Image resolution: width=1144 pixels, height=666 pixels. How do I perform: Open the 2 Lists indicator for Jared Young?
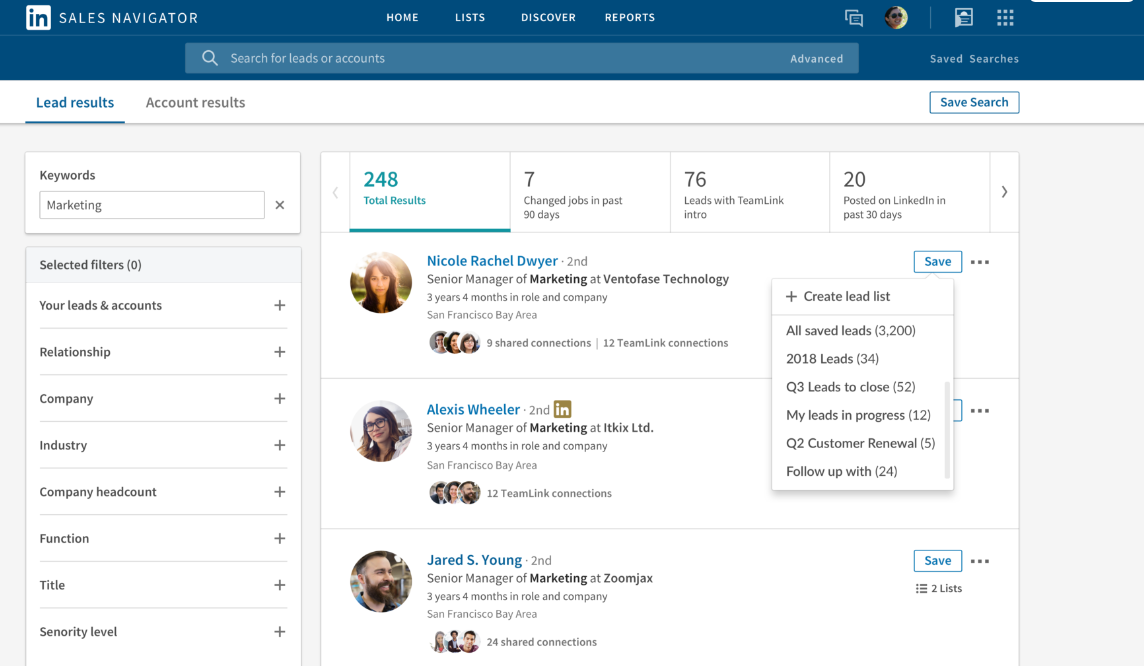tap(939, 588)
